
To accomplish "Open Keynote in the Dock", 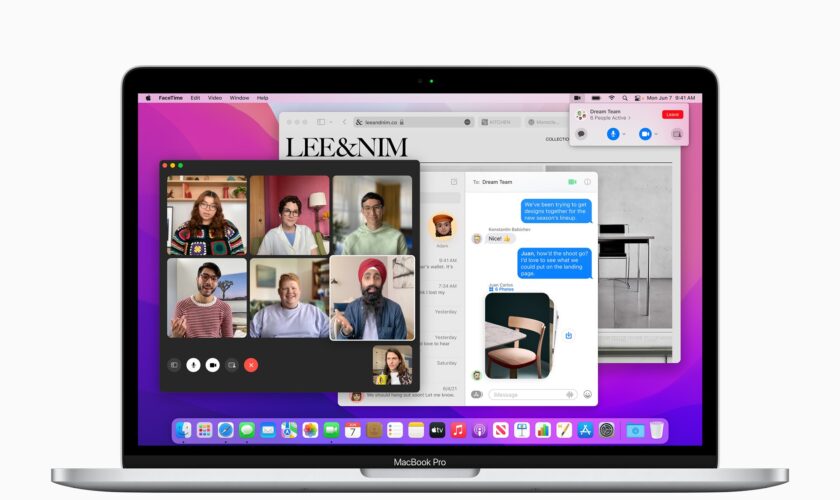I will [x=522, y=430].
